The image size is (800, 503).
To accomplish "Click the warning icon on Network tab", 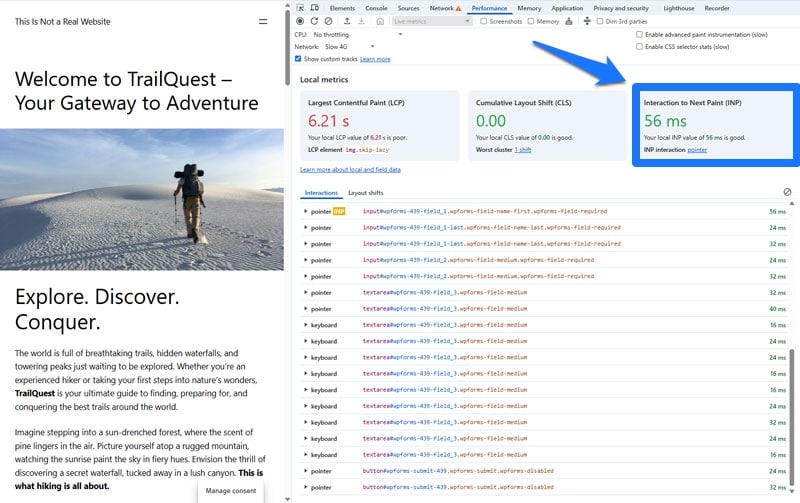I will (x=458, y=8).
